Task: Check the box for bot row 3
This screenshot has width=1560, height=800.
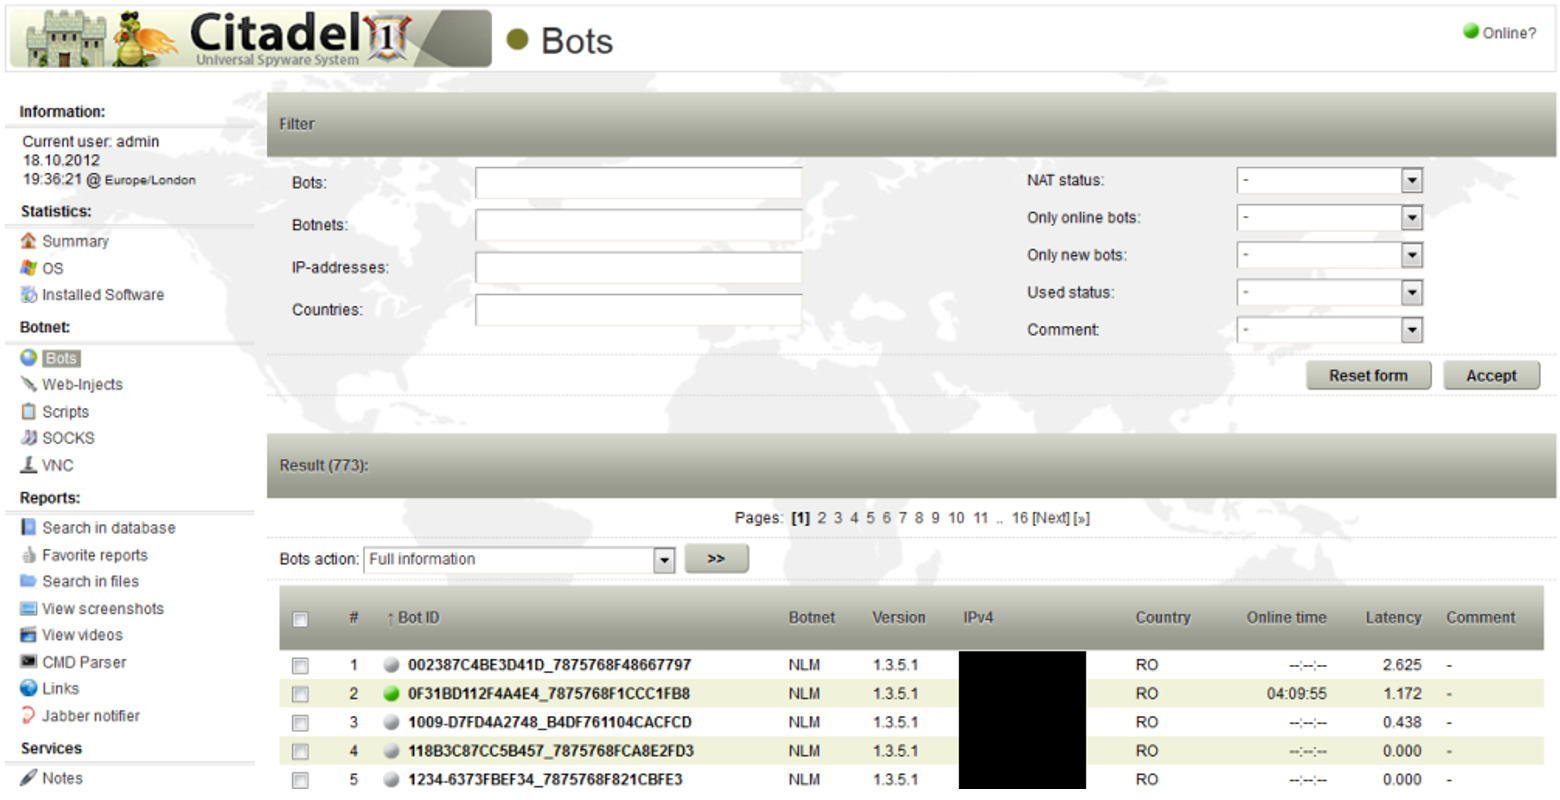Action: [x=300, y=722]
